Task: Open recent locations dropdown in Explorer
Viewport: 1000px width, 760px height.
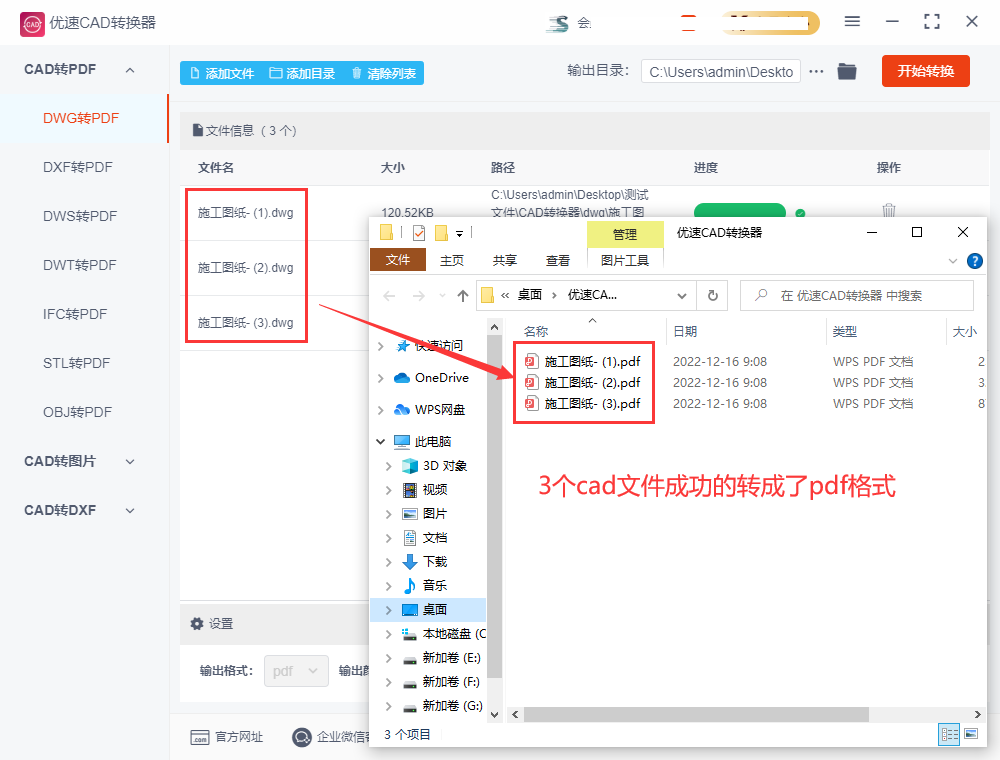Action: pos(442,296)
